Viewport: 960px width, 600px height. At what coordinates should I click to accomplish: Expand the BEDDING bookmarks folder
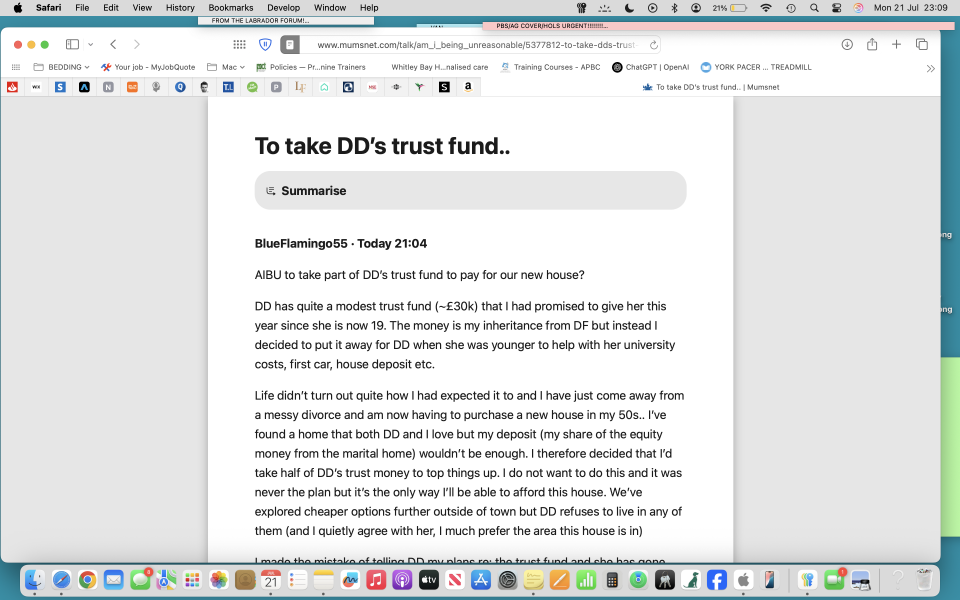(x=62, y=67)
